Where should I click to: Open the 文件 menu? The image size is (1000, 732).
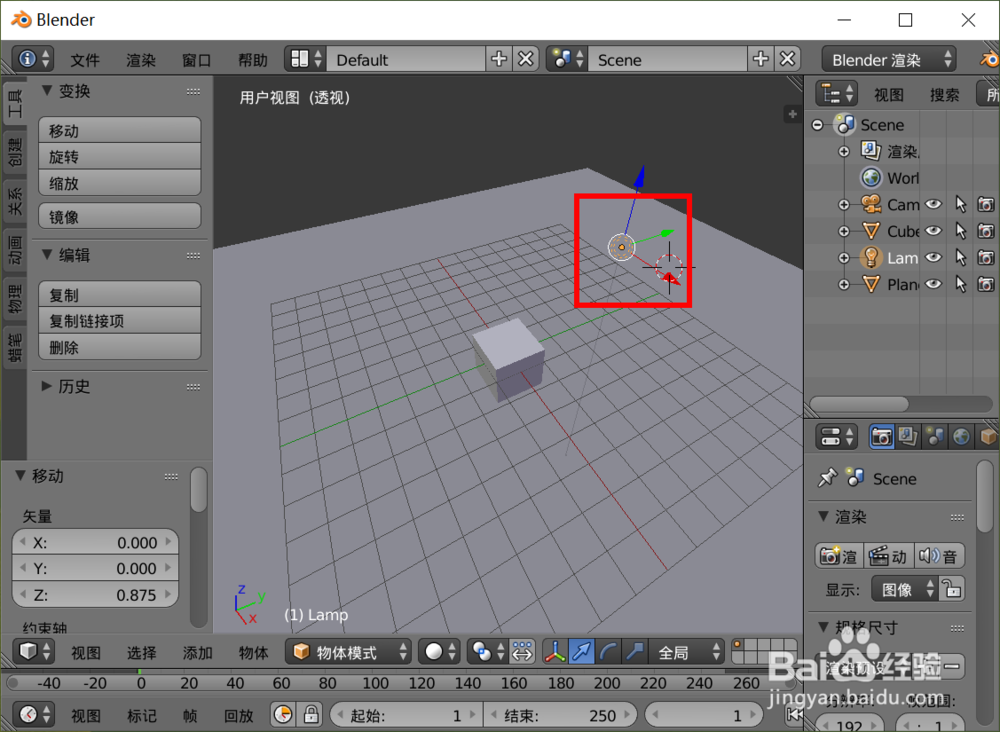coord(85,60)
